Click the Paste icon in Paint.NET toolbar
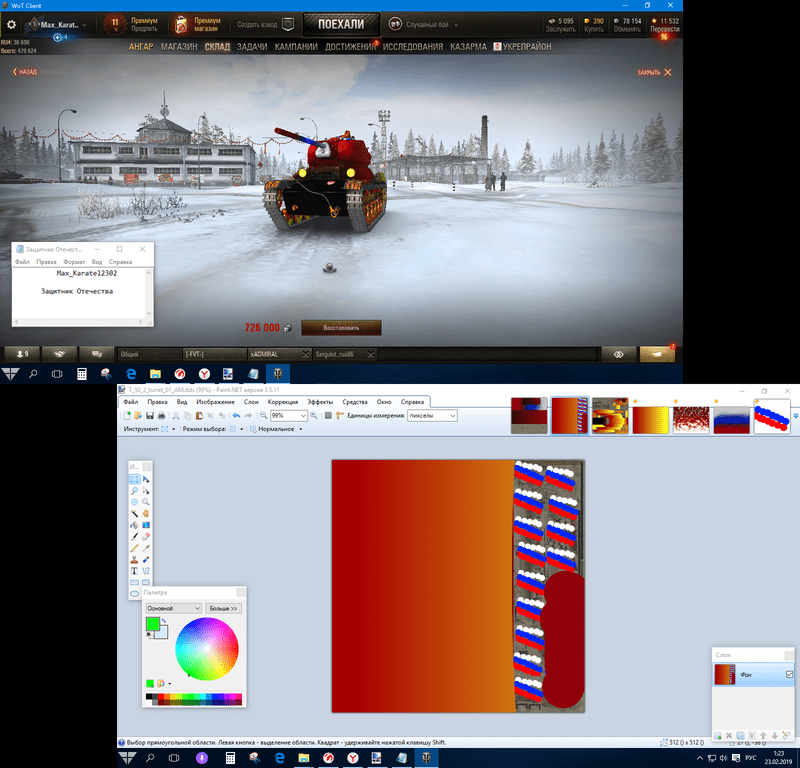This screenshot has width=800, height=768. [x=199, y=416]
